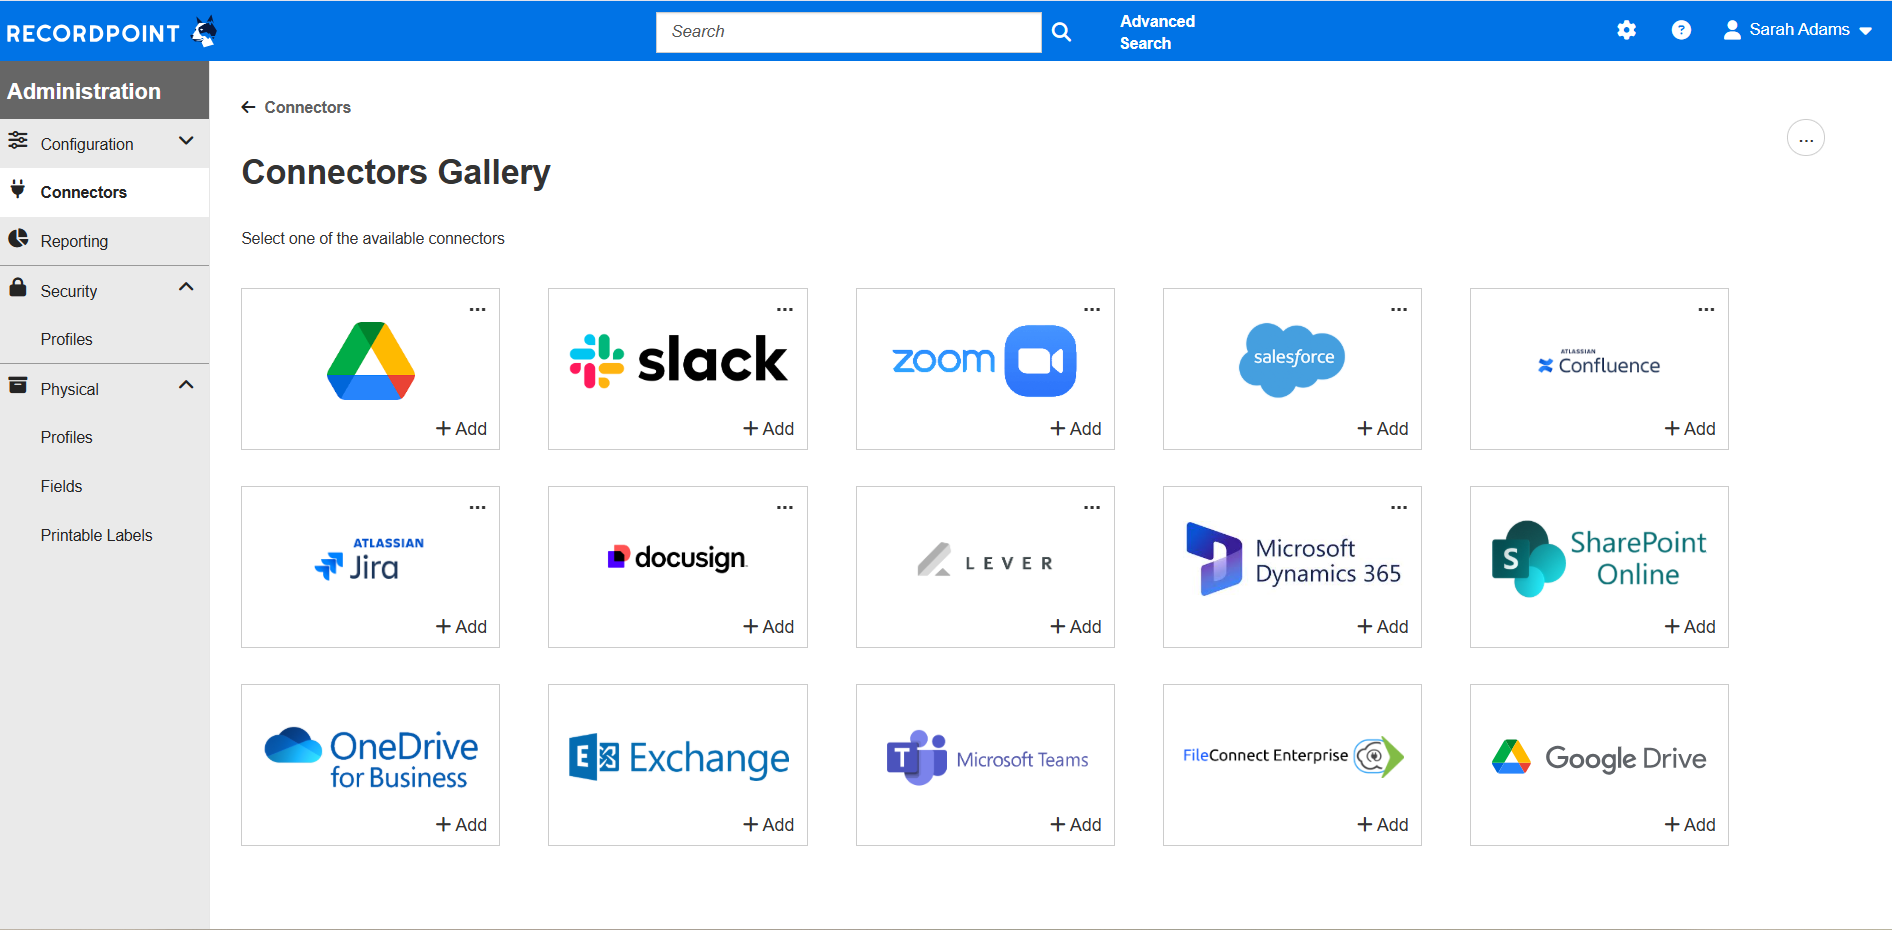Click the RecordPoint logo
This screenshot has height=930, width=1892.
click(x=112, y=32)
